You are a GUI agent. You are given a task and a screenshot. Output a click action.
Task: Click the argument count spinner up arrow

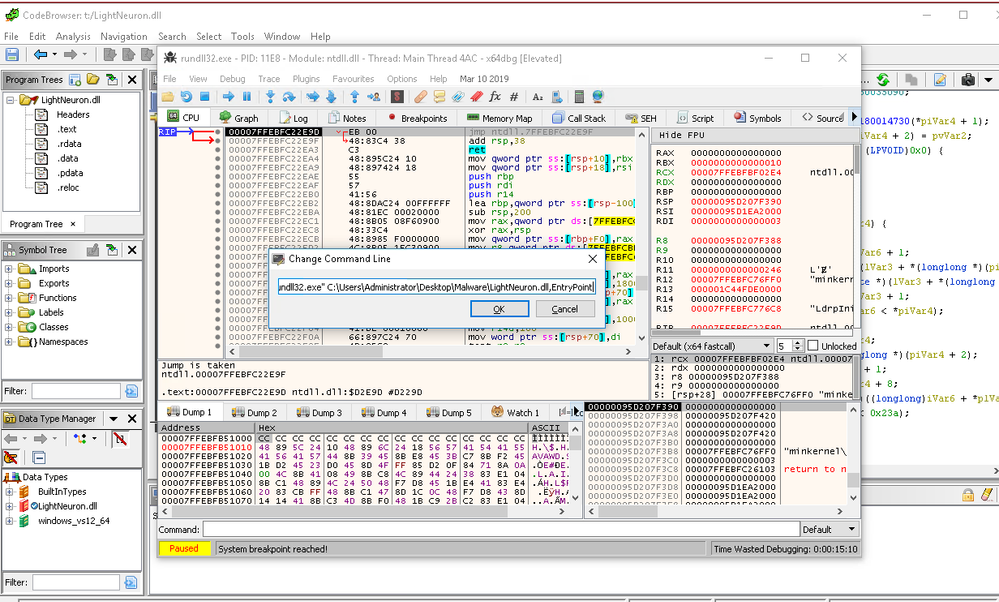pos(798,343)
